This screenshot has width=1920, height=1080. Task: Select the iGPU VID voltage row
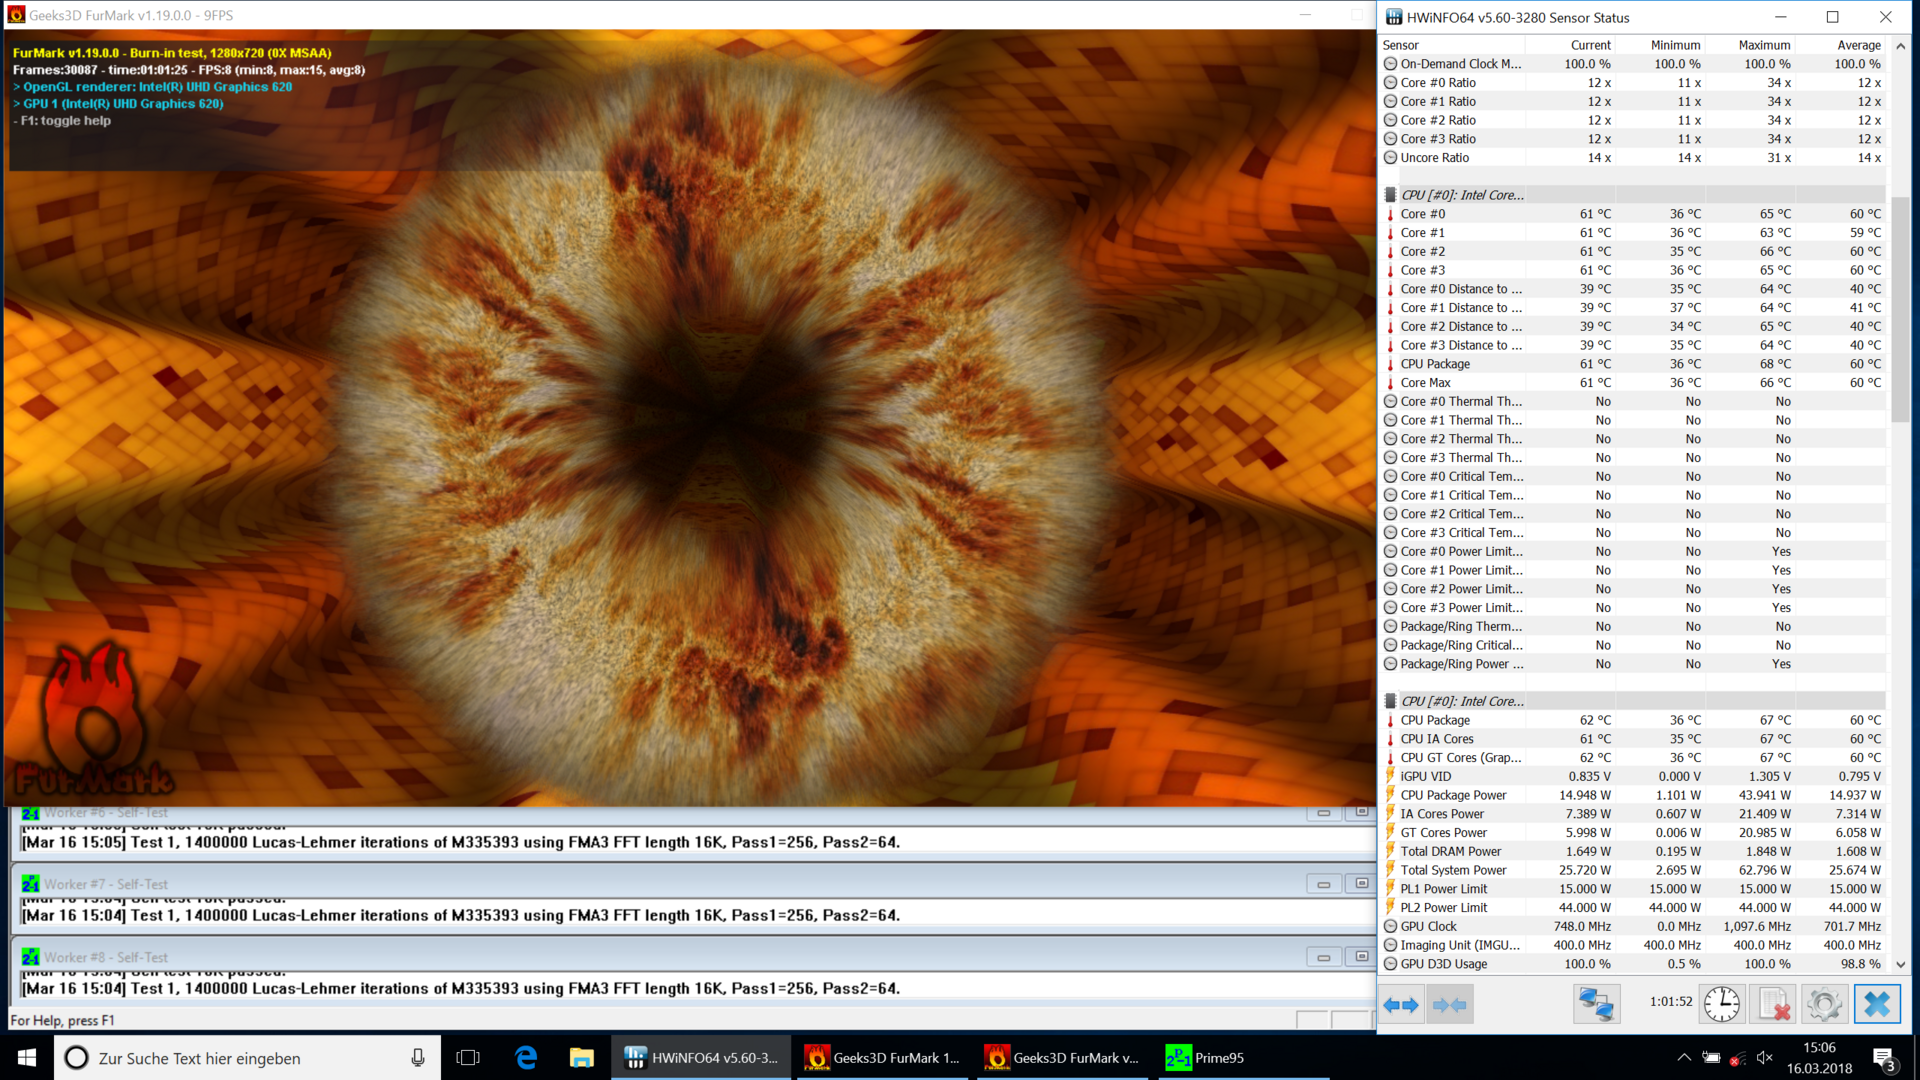coord(1633,776)
